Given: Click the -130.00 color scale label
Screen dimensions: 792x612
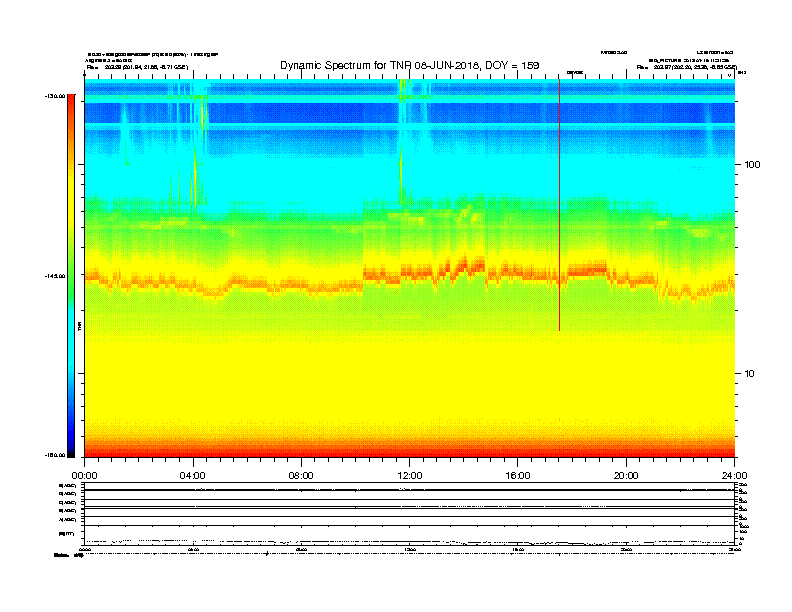Looking at the screenshot, I should click(55, 96).
